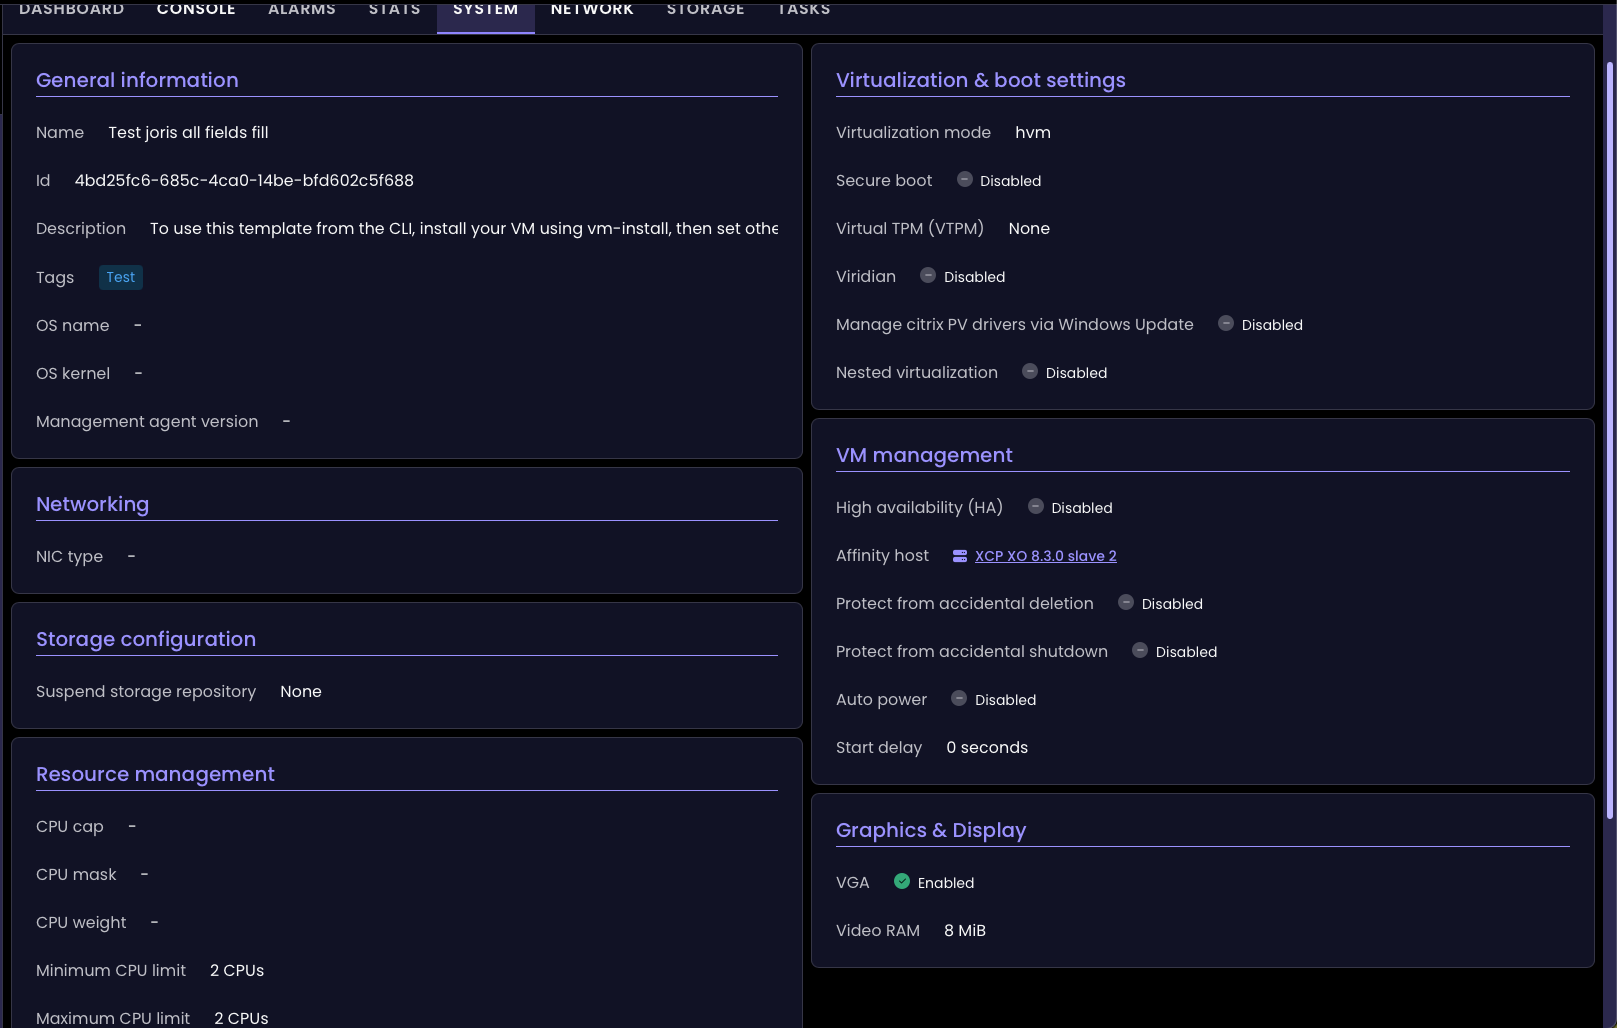Open the XCP XO 8.3.0 slave 2 link

[x=1046, y=556]
